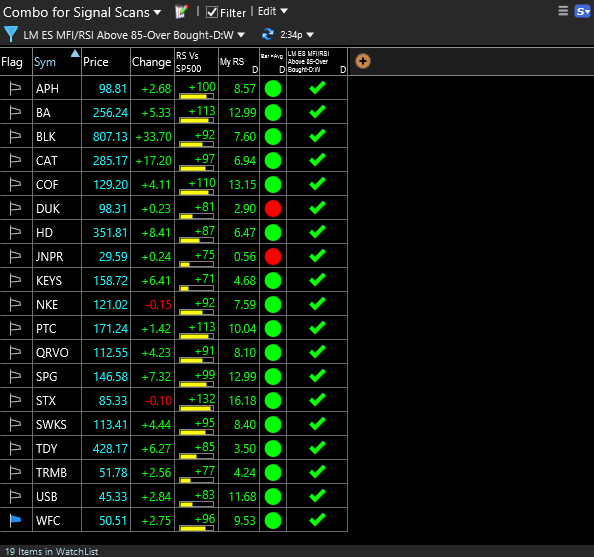
Task: Toggle the flag for SWKS
Action: click(x=15, y=424)
